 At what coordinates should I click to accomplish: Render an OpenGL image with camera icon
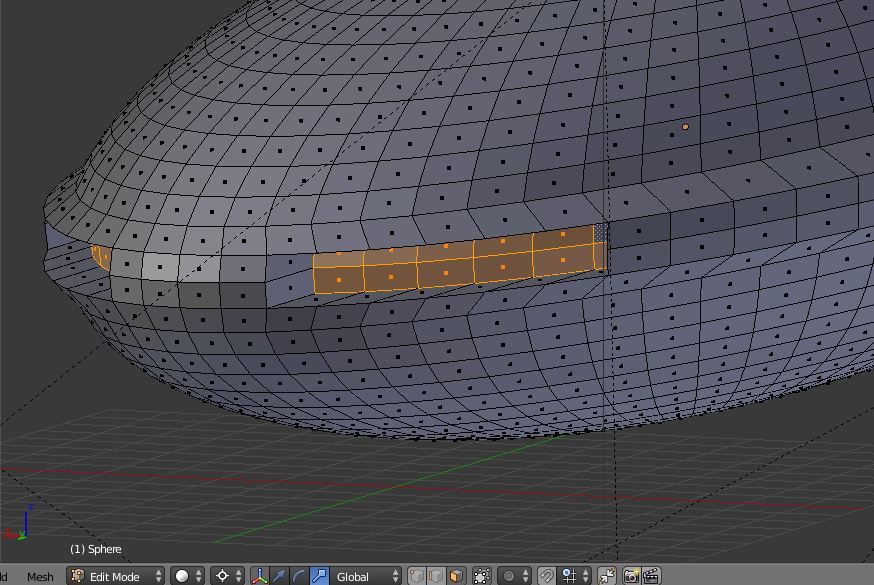tap(632, 576)
